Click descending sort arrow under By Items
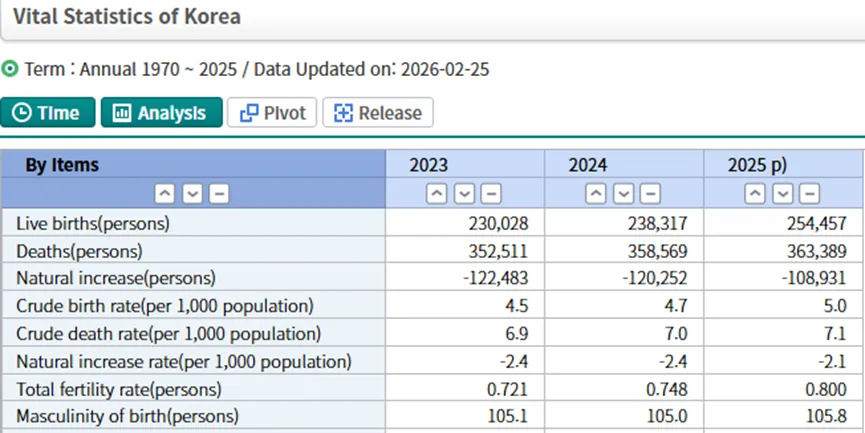The width and height of the screenshot is (865, 433). click(x=192, y=194)
